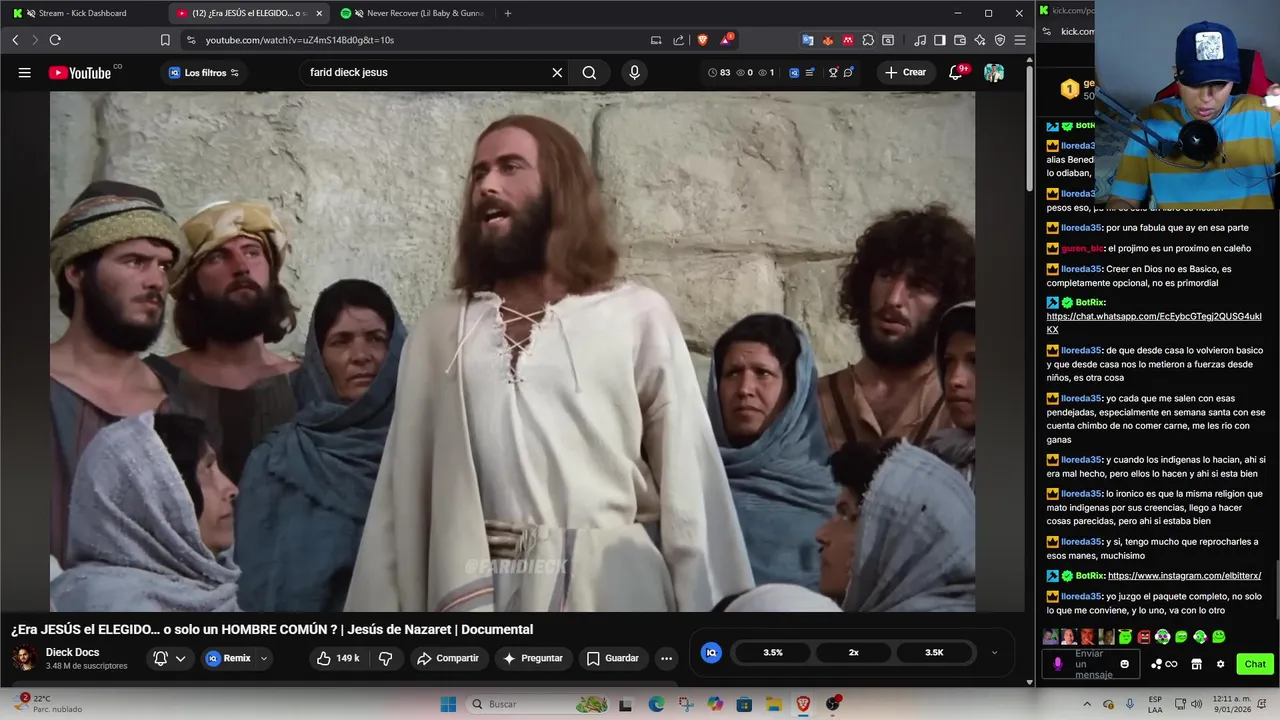The height and width of the screenshot is (720, 1280).
Task: Open the Los filtros control
Action: click(204, 72)
